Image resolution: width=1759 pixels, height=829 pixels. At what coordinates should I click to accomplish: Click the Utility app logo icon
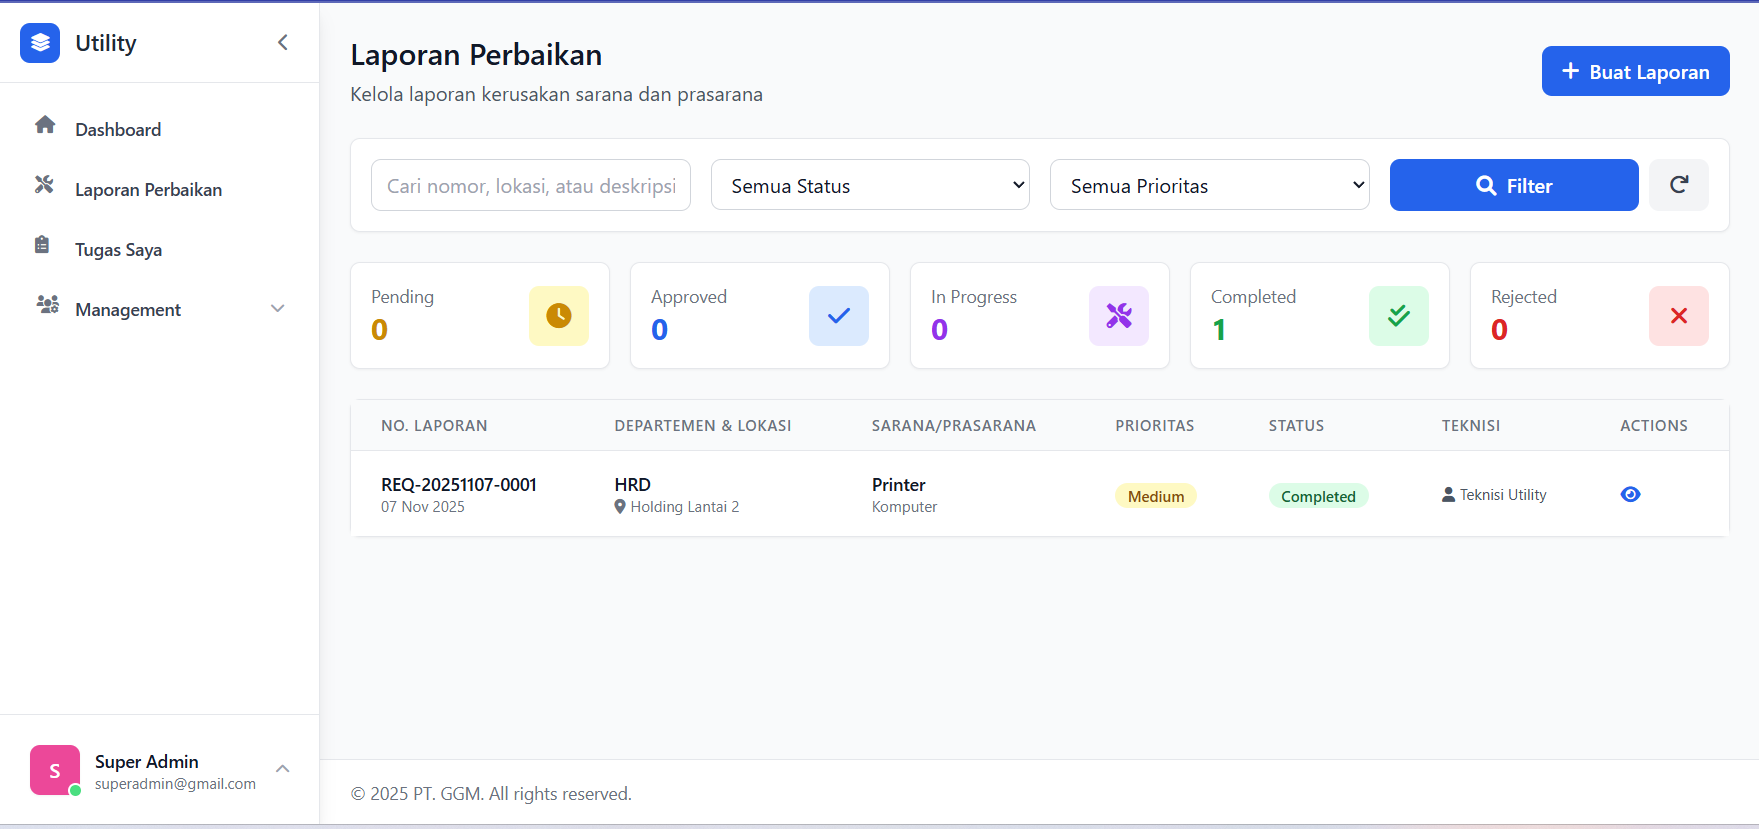point(40,43)
